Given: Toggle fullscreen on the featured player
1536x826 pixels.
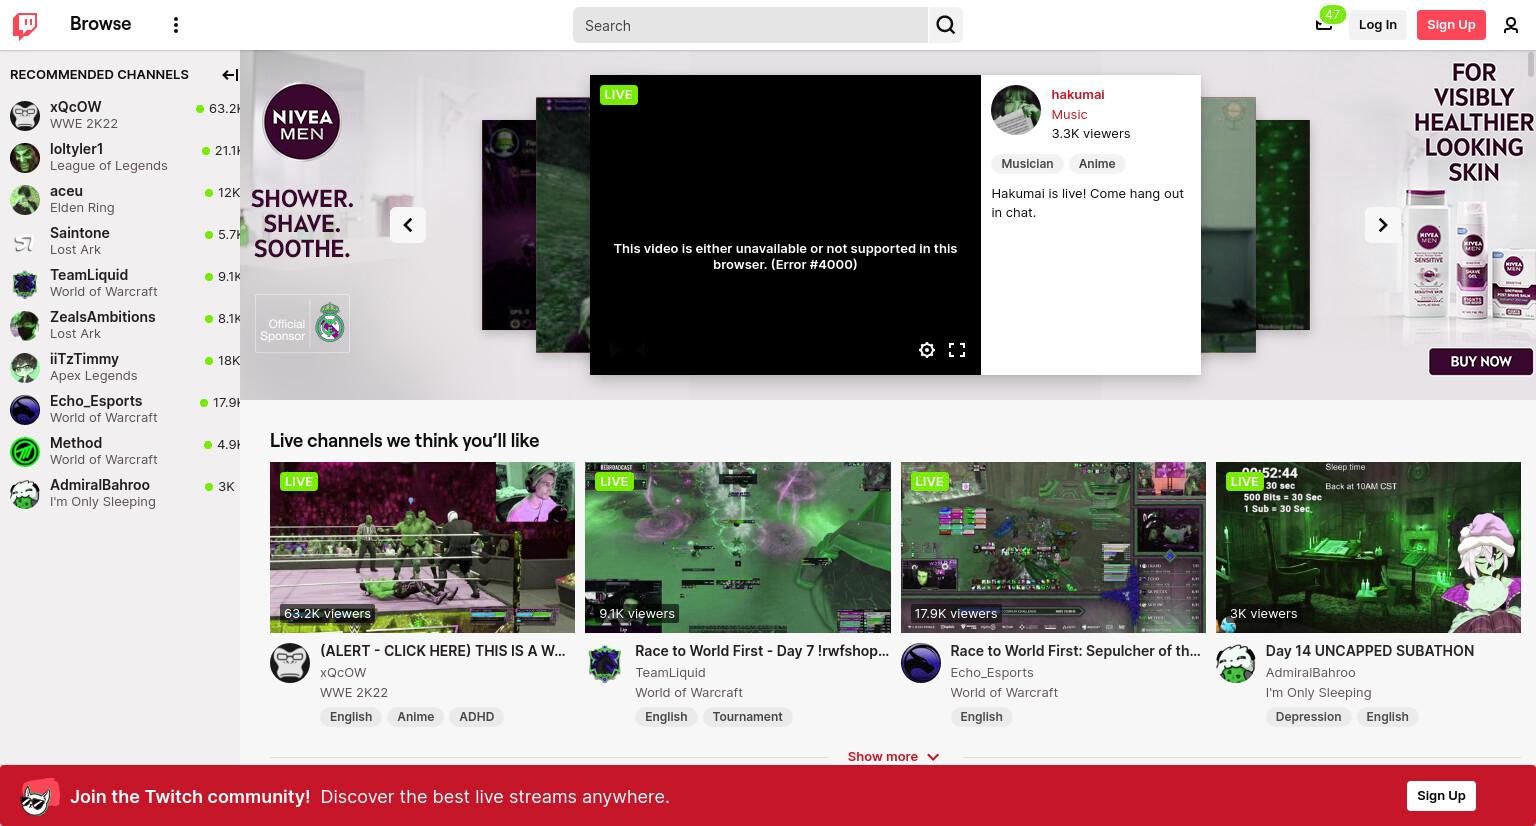Looking at the screenshot, I should tap(957, 350).
